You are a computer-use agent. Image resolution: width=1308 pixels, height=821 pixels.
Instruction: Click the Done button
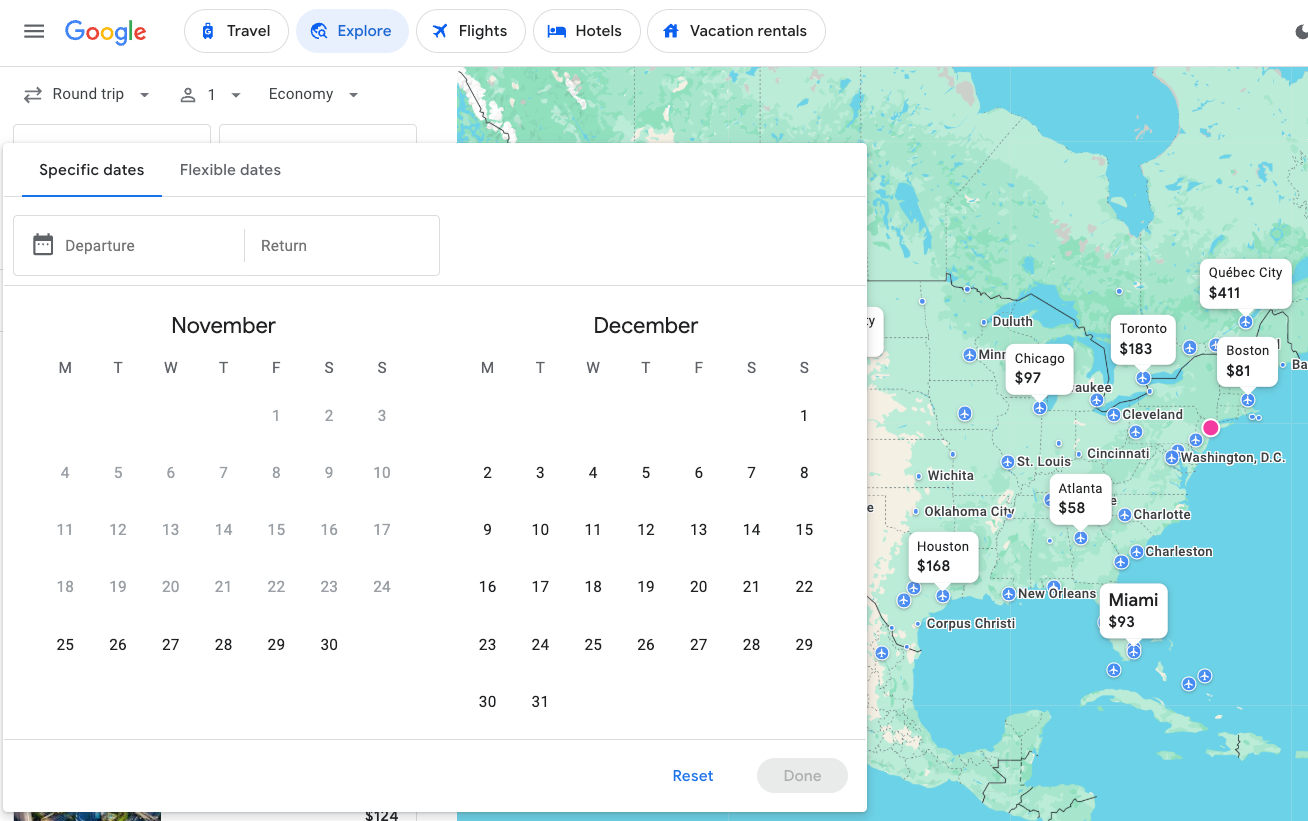(x=802, y=776)
